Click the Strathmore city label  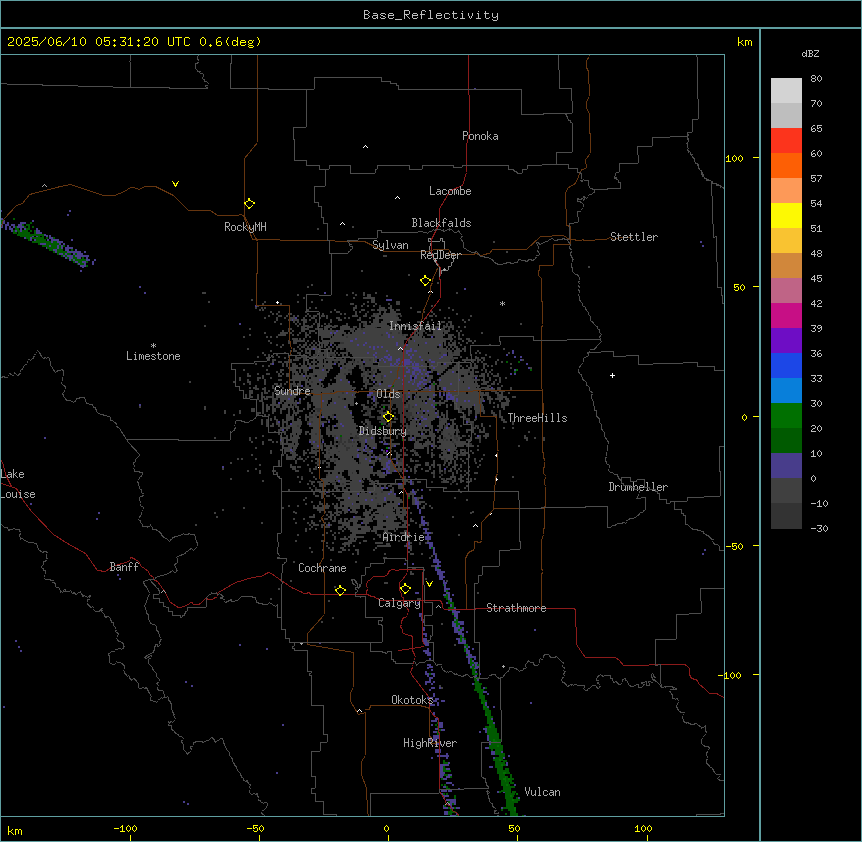coord(516,608)
